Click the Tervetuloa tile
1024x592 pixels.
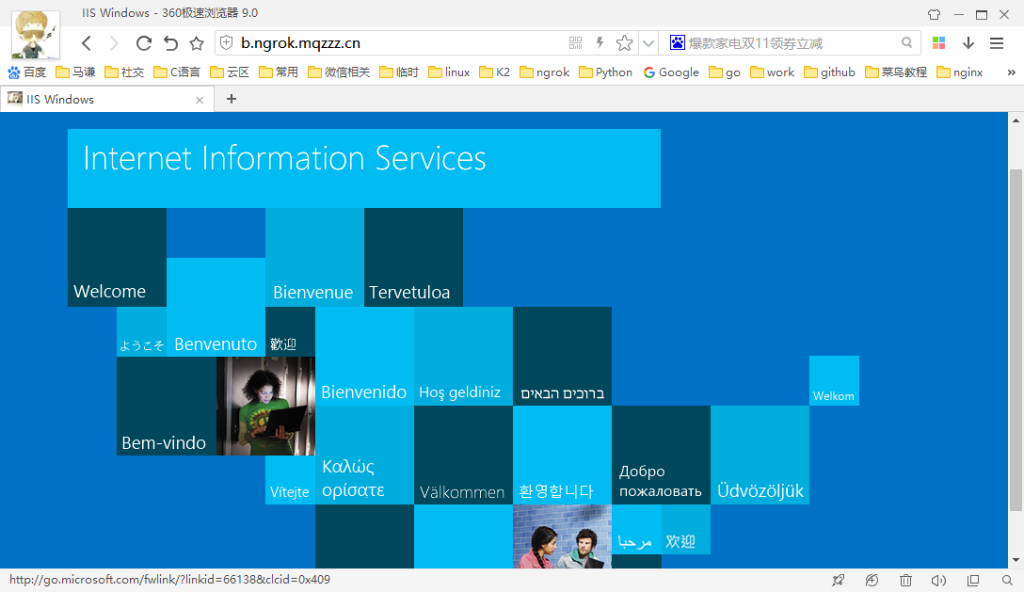413,257
